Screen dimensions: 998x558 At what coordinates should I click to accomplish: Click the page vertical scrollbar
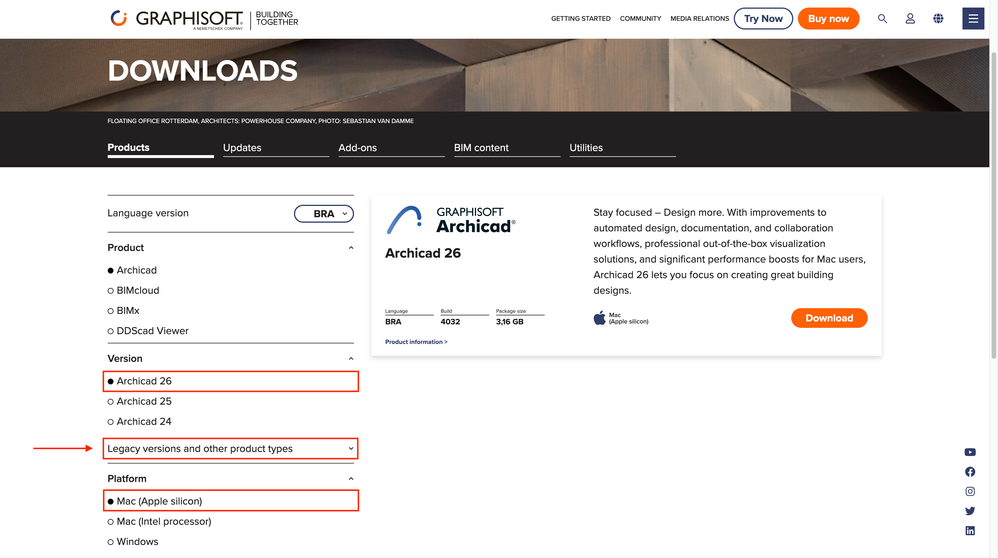[x=994, y=204]
